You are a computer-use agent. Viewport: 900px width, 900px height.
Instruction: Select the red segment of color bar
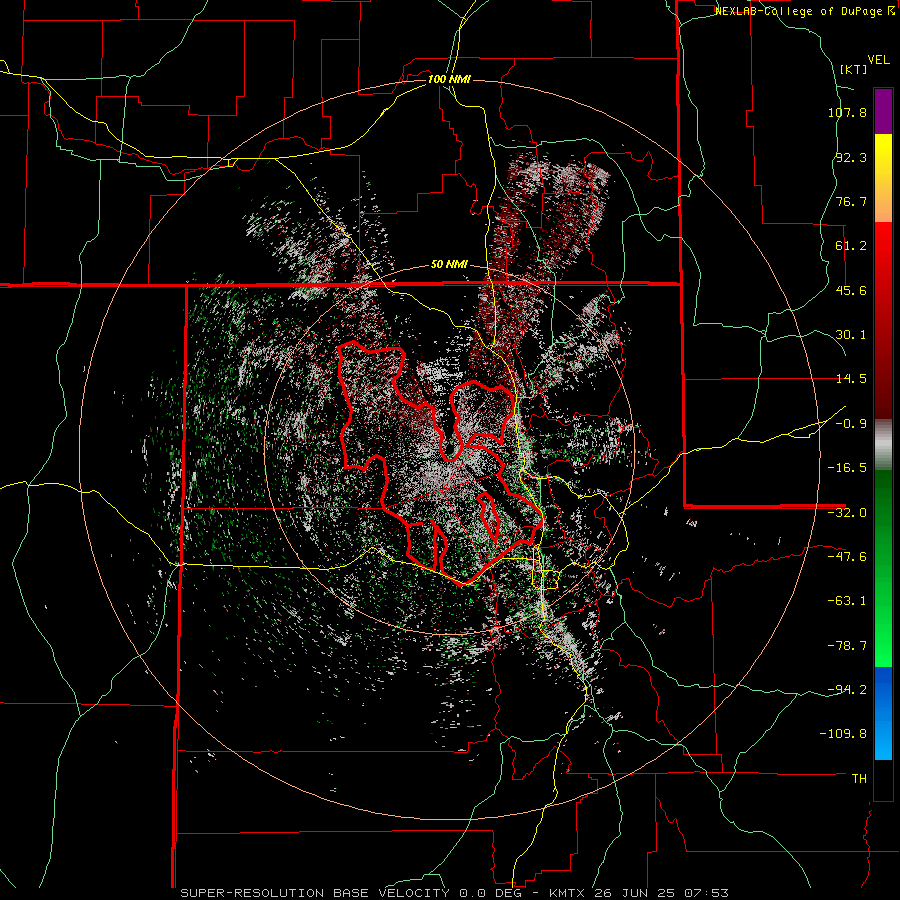click(883, 320)
